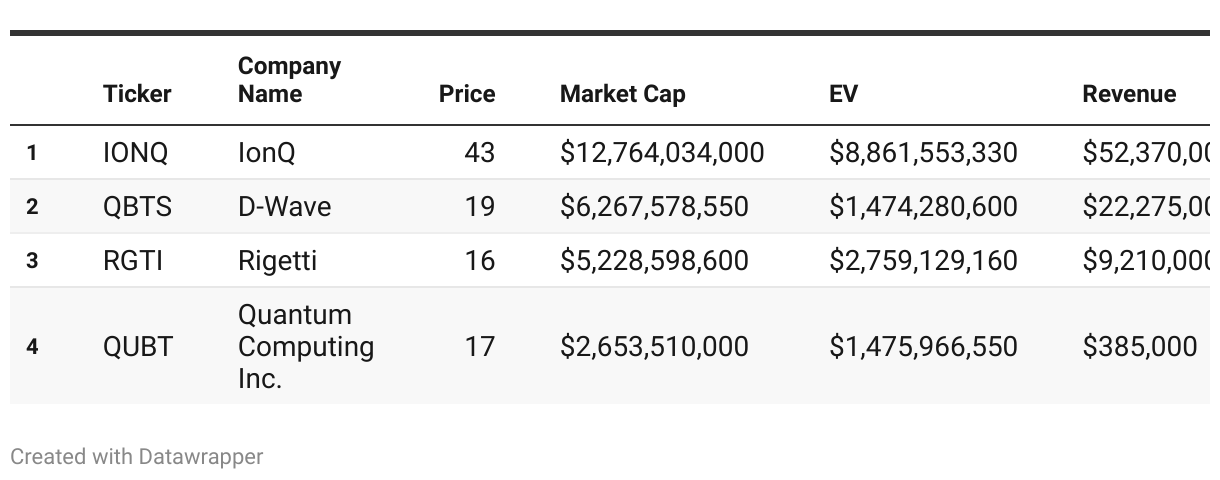Open the Created with Datawrapper link
Screen dimensions: 1220x480
tap(136, 457)
